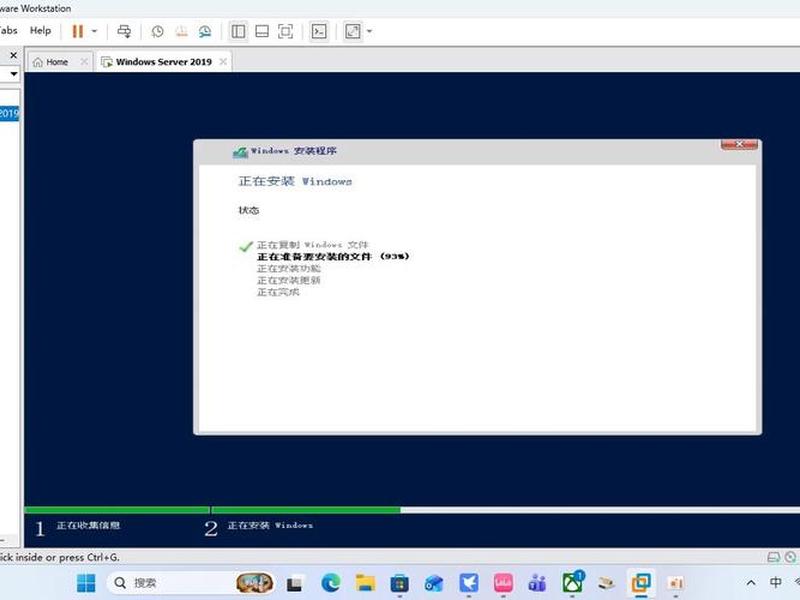Click the '正在准备要安装的文件 (93%)' line
The height and width of the screenshot is (600, 800).
333,257
